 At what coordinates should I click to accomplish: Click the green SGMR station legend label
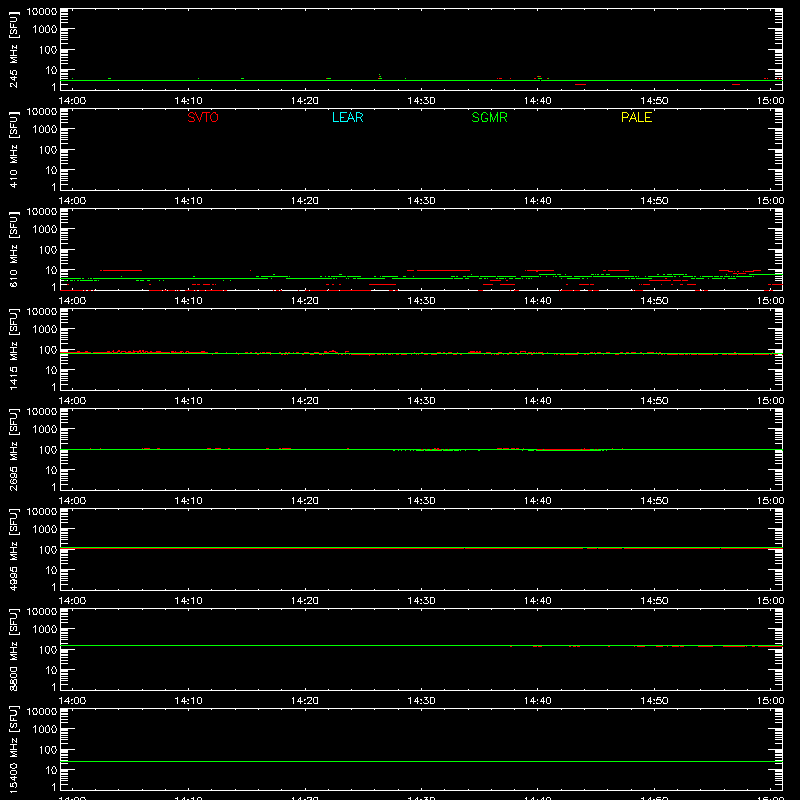click(489, 117)
